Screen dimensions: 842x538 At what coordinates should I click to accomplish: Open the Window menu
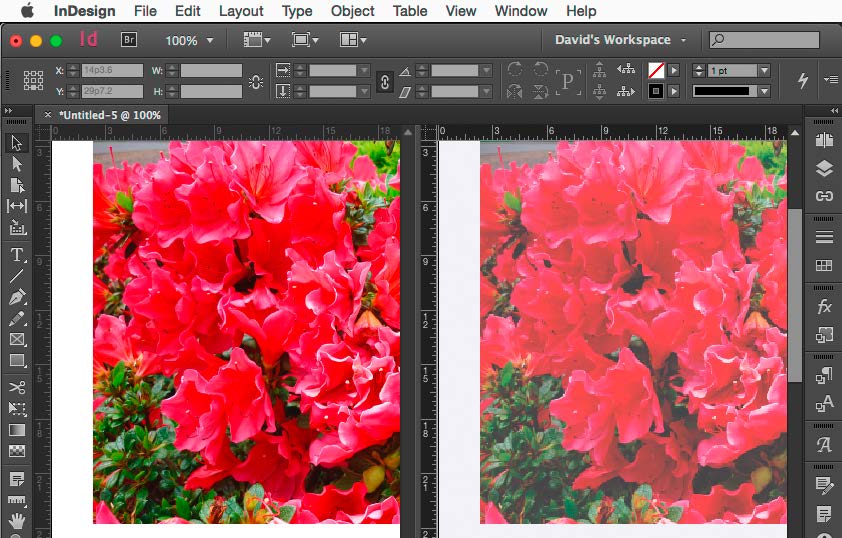[x=521, y=11]
